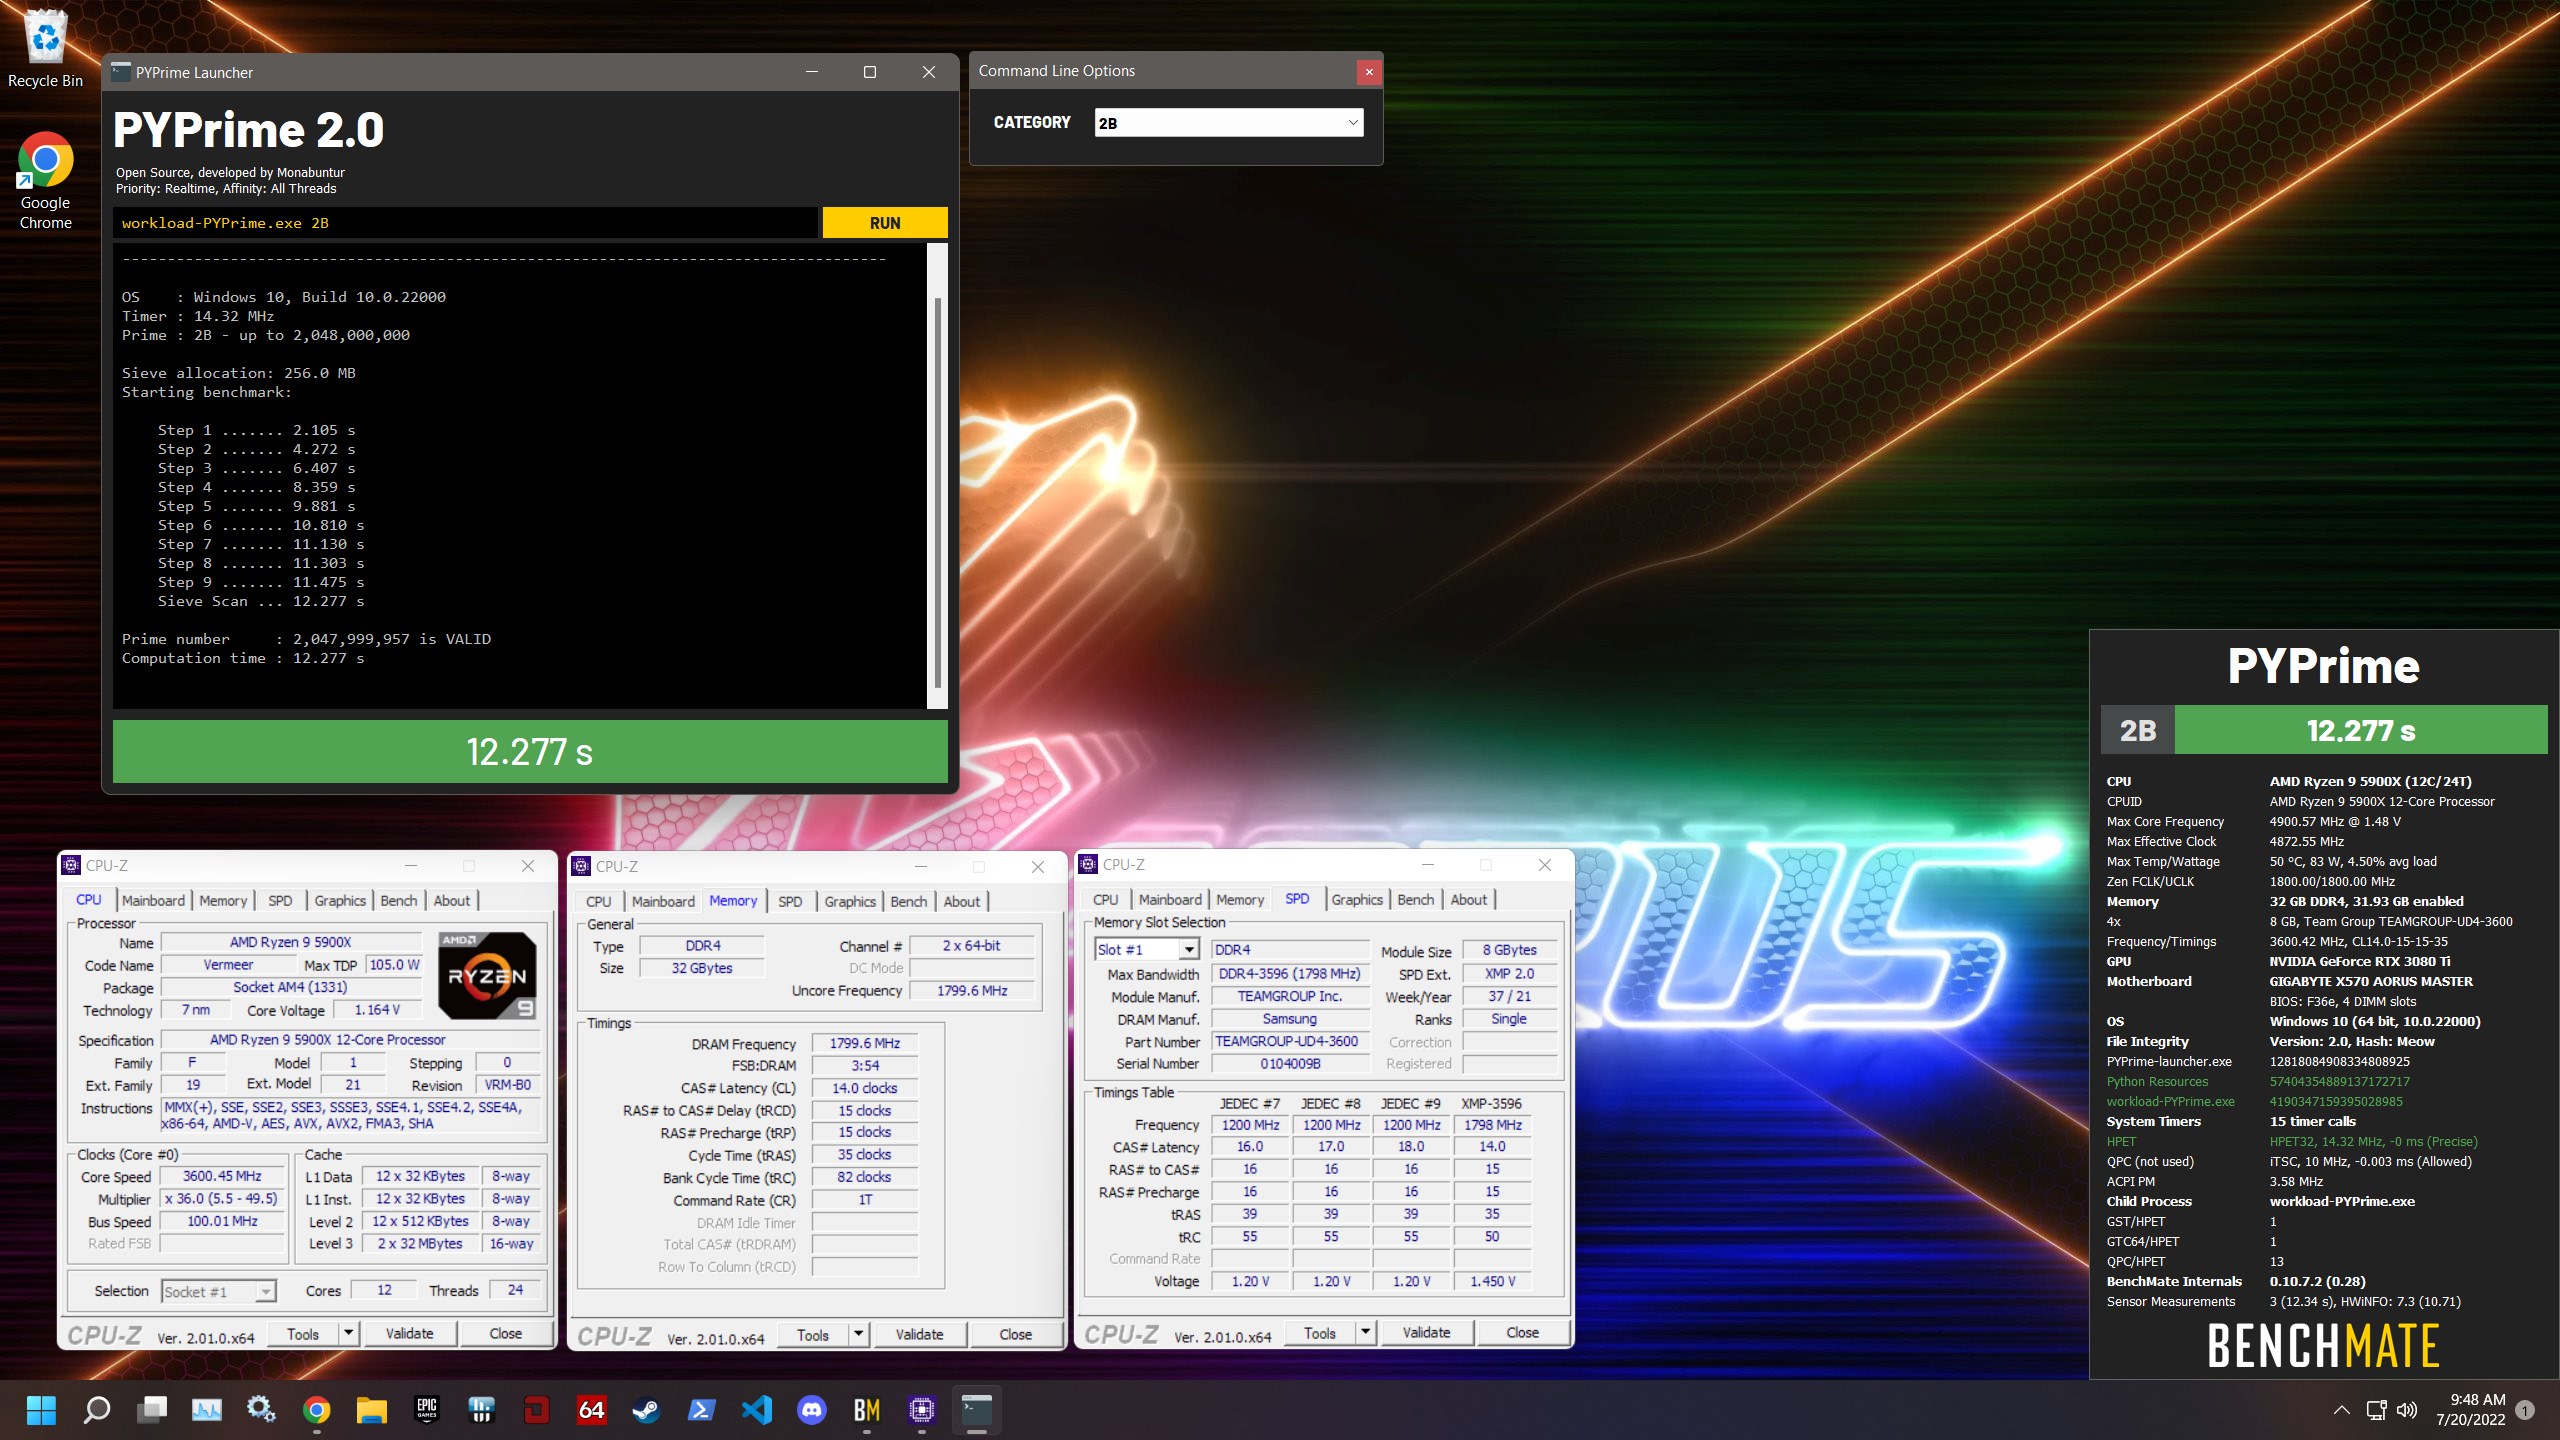Click Validate in the first CPU-Z window
This screenshot has height=1440, width=2560.
(410, 1333)
